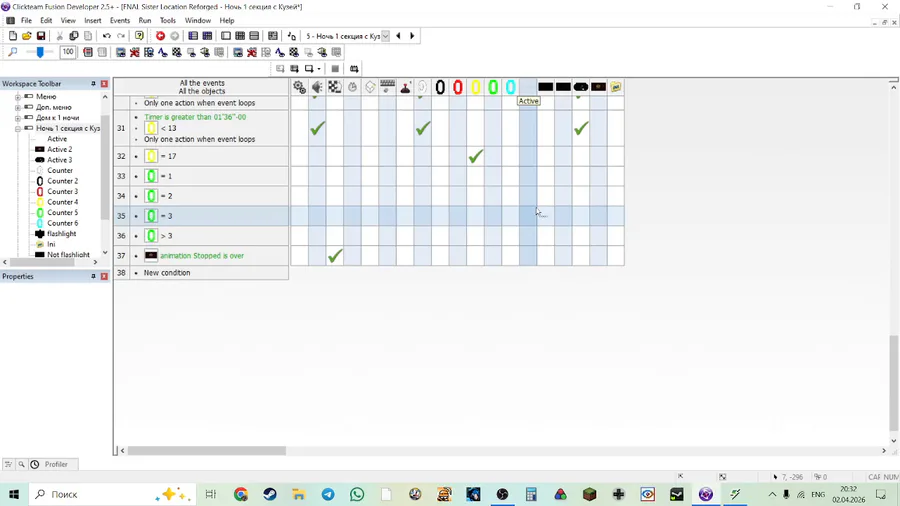Select the Timer is greater than condition

[195, 117]
